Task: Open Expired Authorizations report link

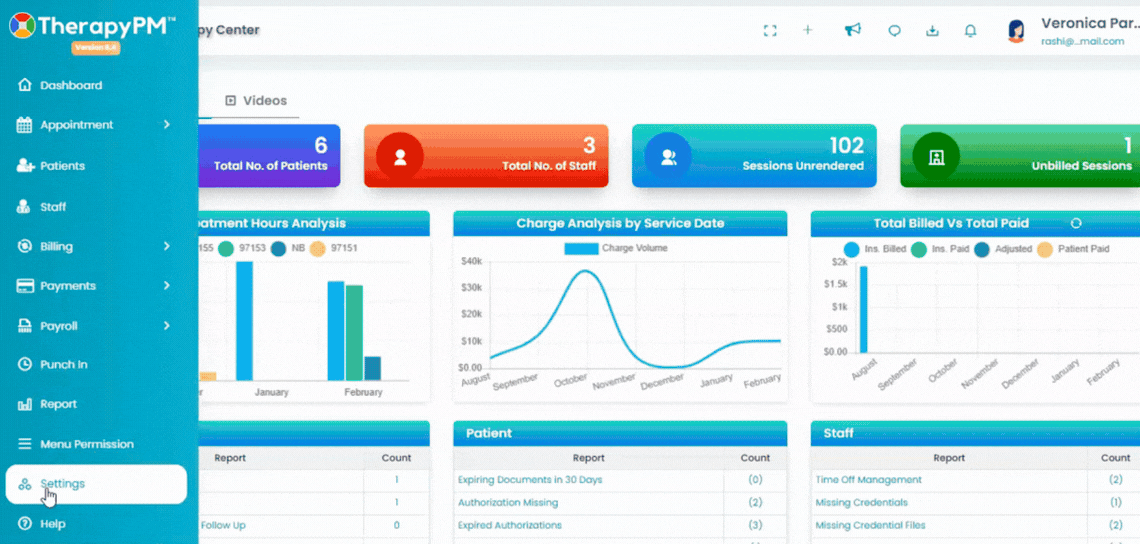Action: point(510,525)
